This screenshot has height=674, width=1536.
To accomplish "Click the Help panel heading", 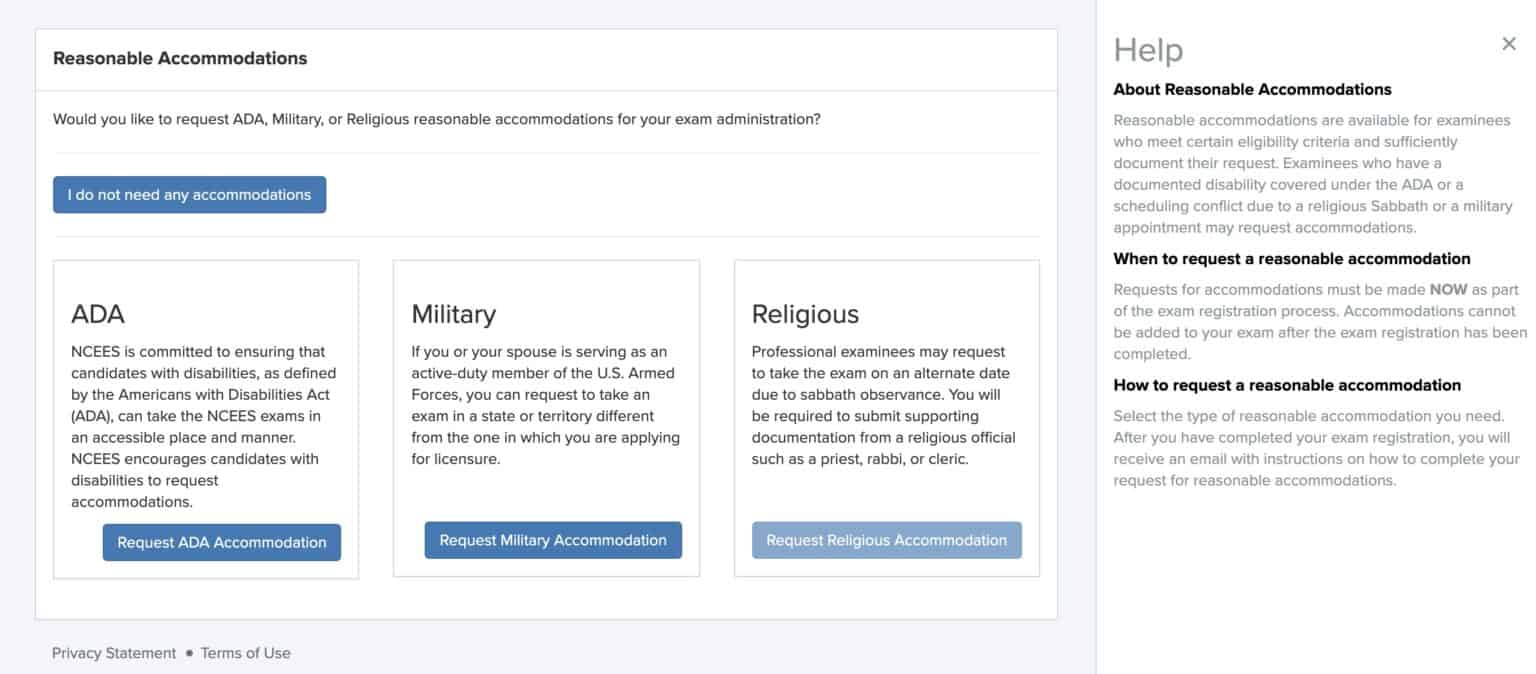I will pyautogui.click(x=1148, y=50).
